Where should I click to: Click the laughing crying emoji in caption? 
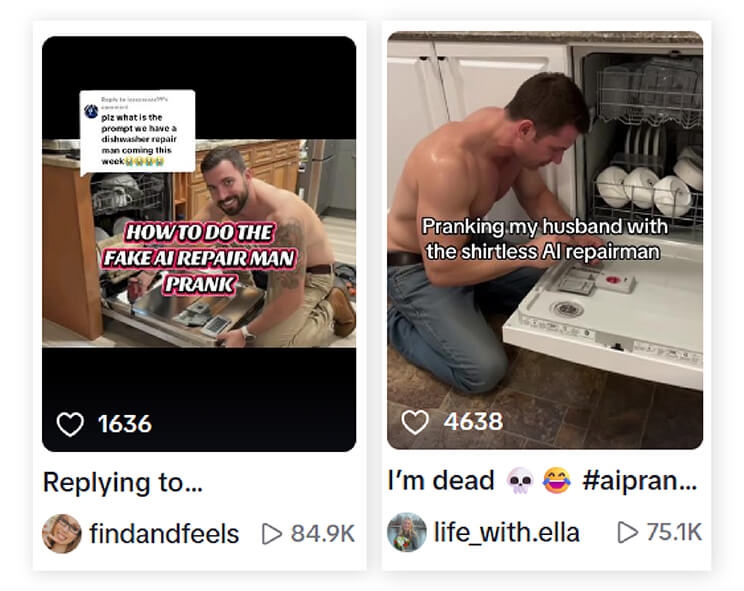557,480
